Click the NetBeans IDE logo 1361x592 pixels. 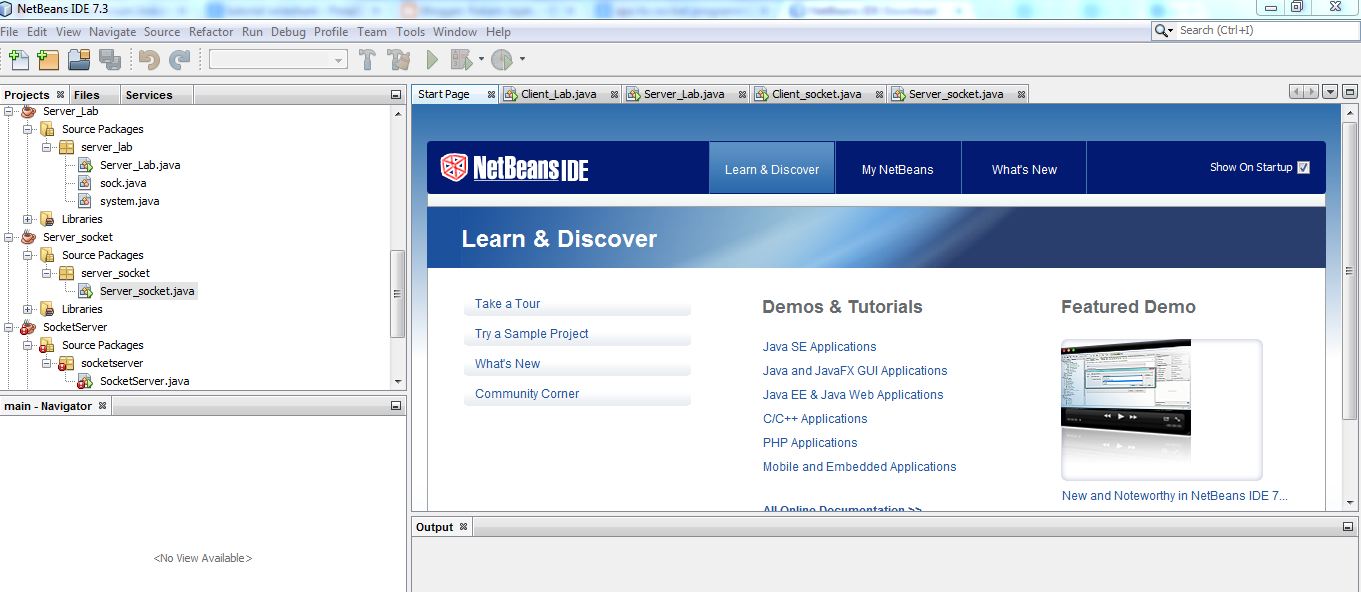point(515,168)
